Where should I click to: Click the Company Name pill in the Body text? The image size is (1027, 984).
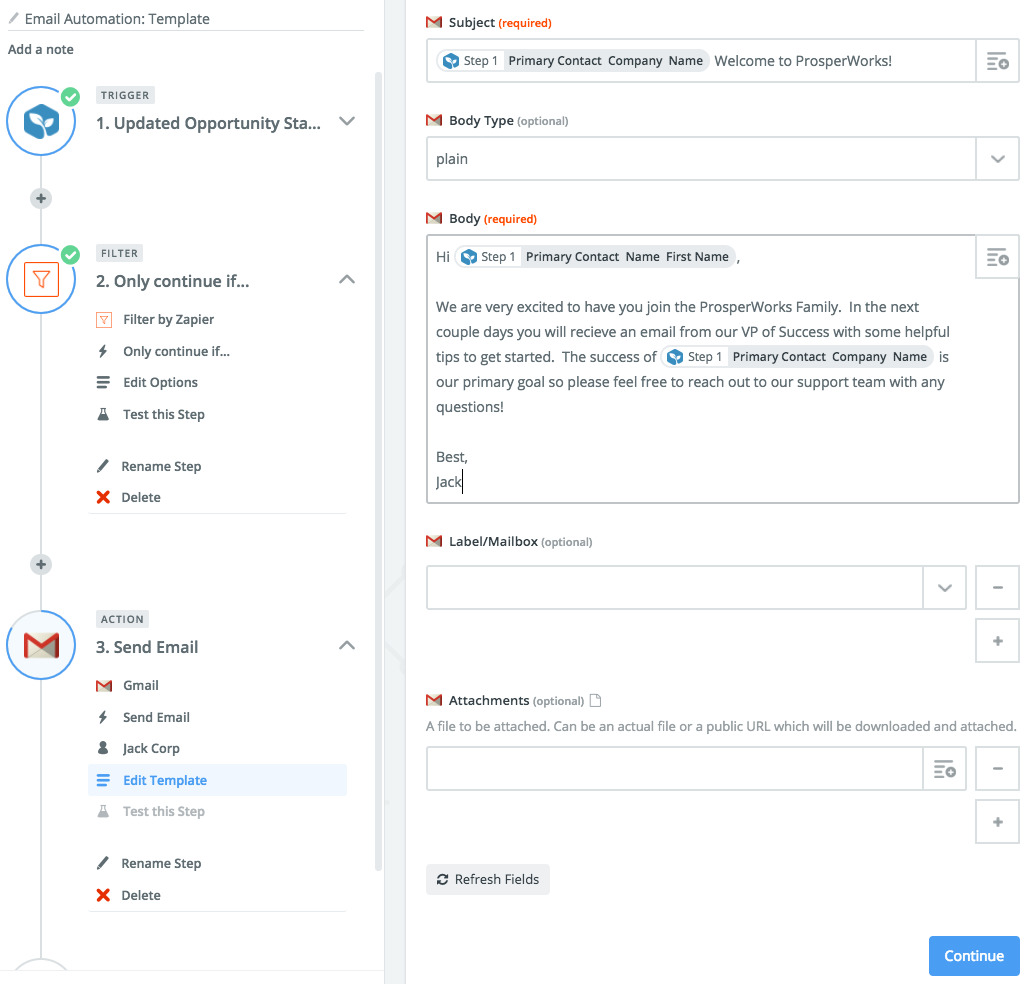pyautogui.click(x=797, y=357)
